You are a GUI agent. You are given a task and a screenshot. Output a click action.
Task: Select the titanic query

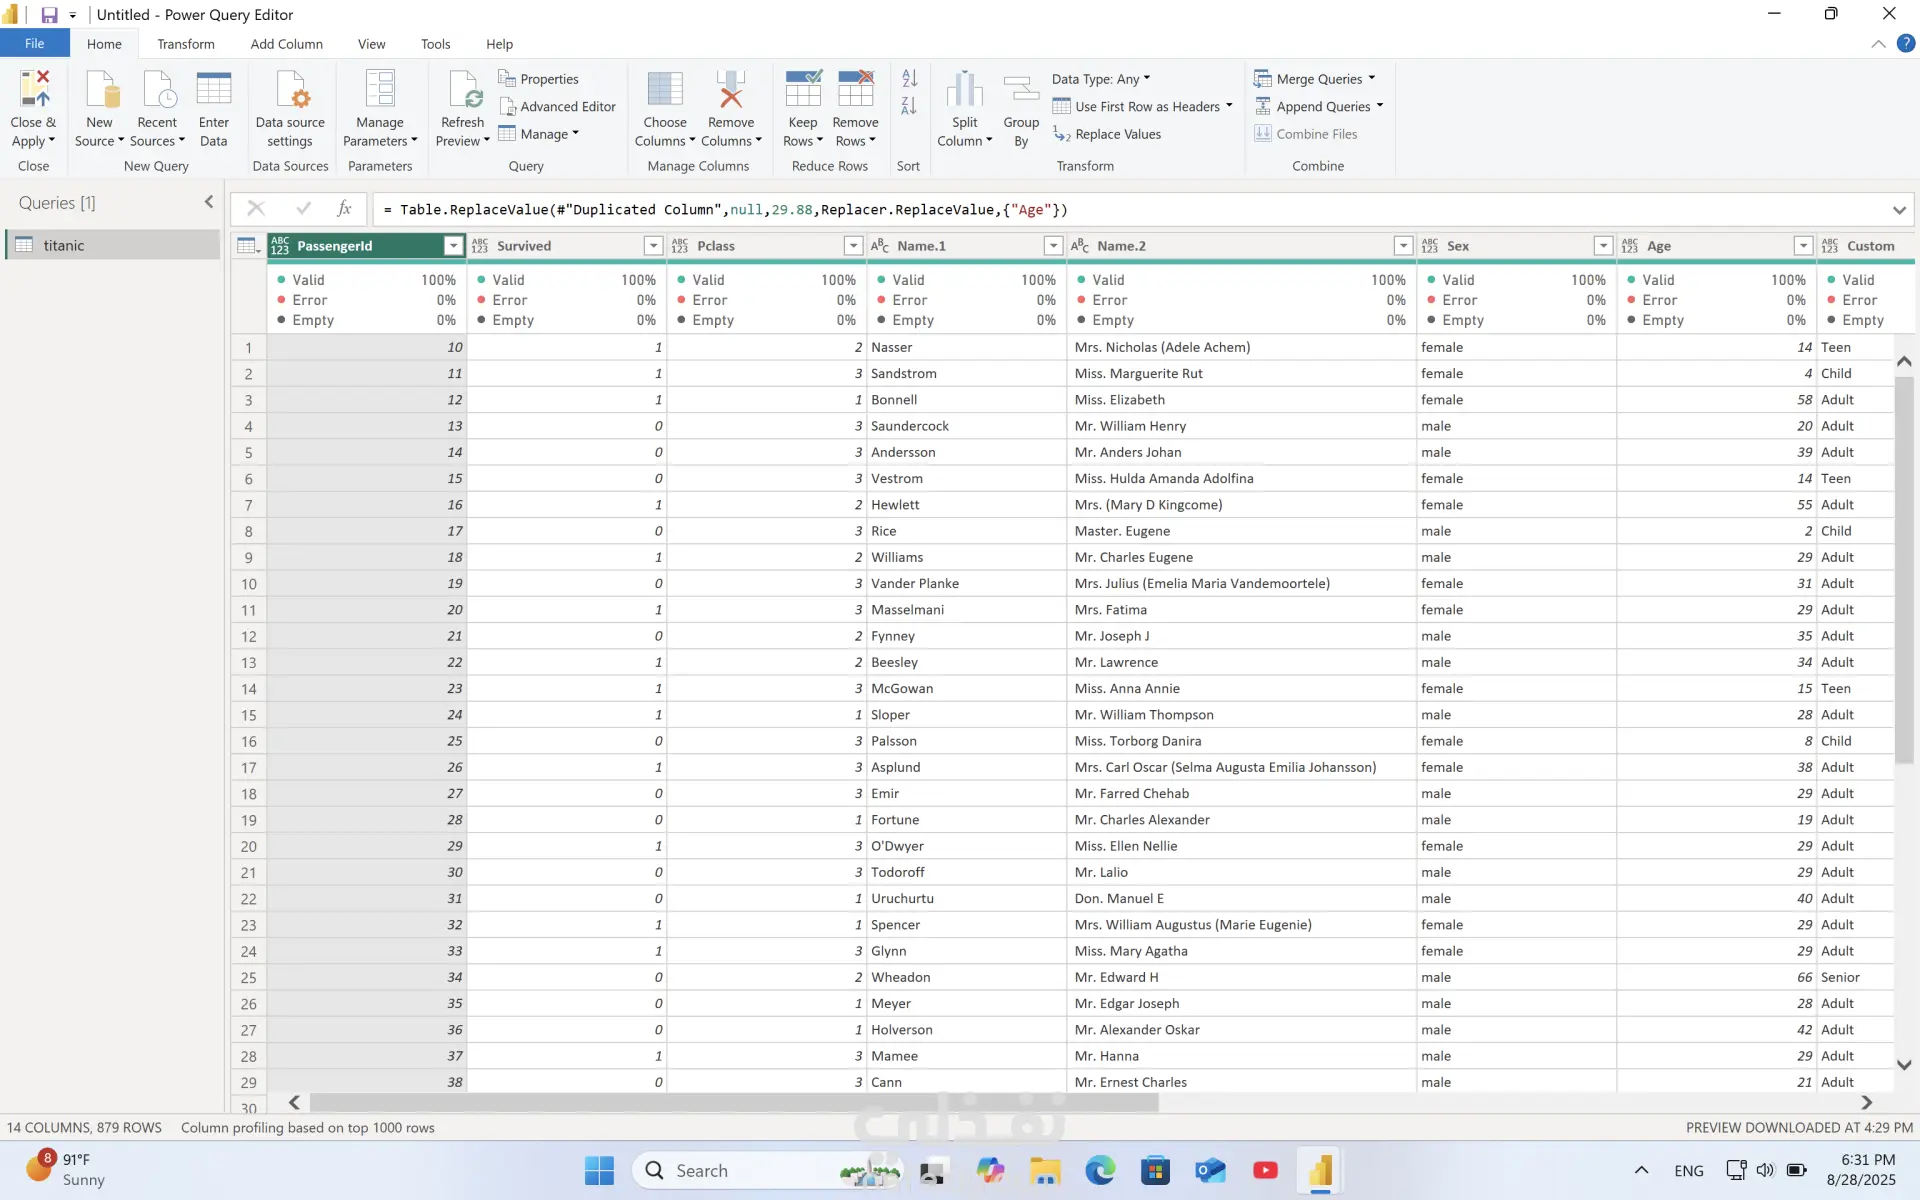[x=64, y=245]
